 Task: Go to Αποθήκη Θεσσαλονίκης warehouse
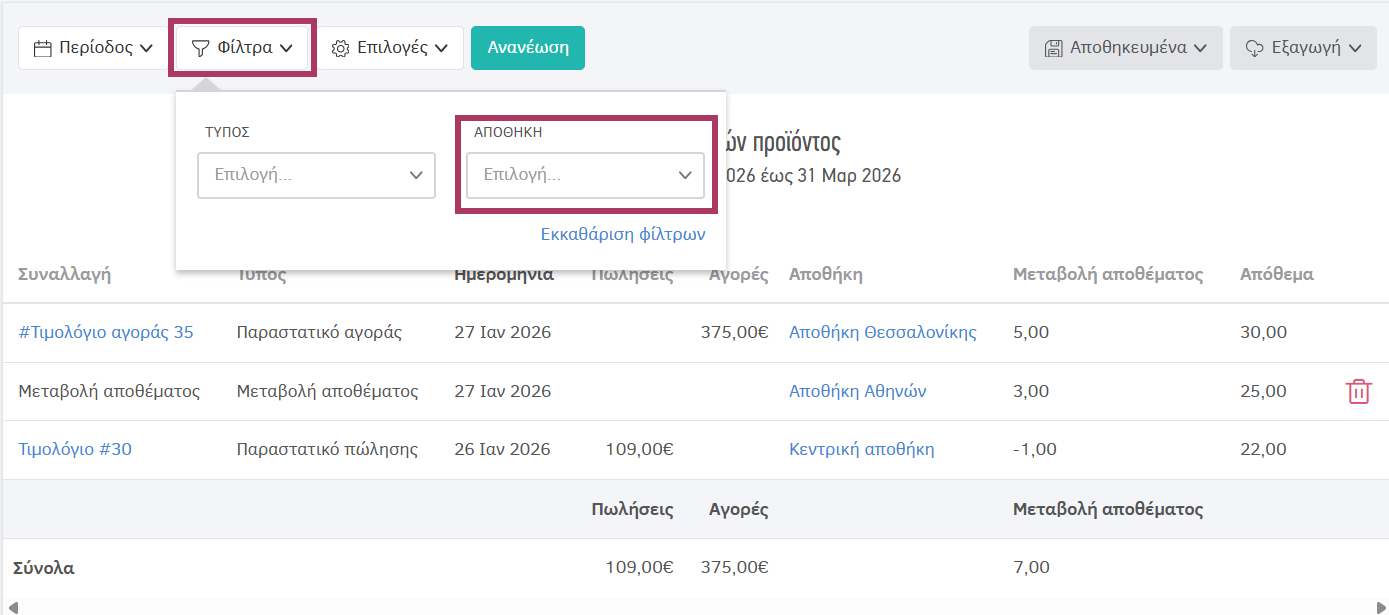point(882,332)
